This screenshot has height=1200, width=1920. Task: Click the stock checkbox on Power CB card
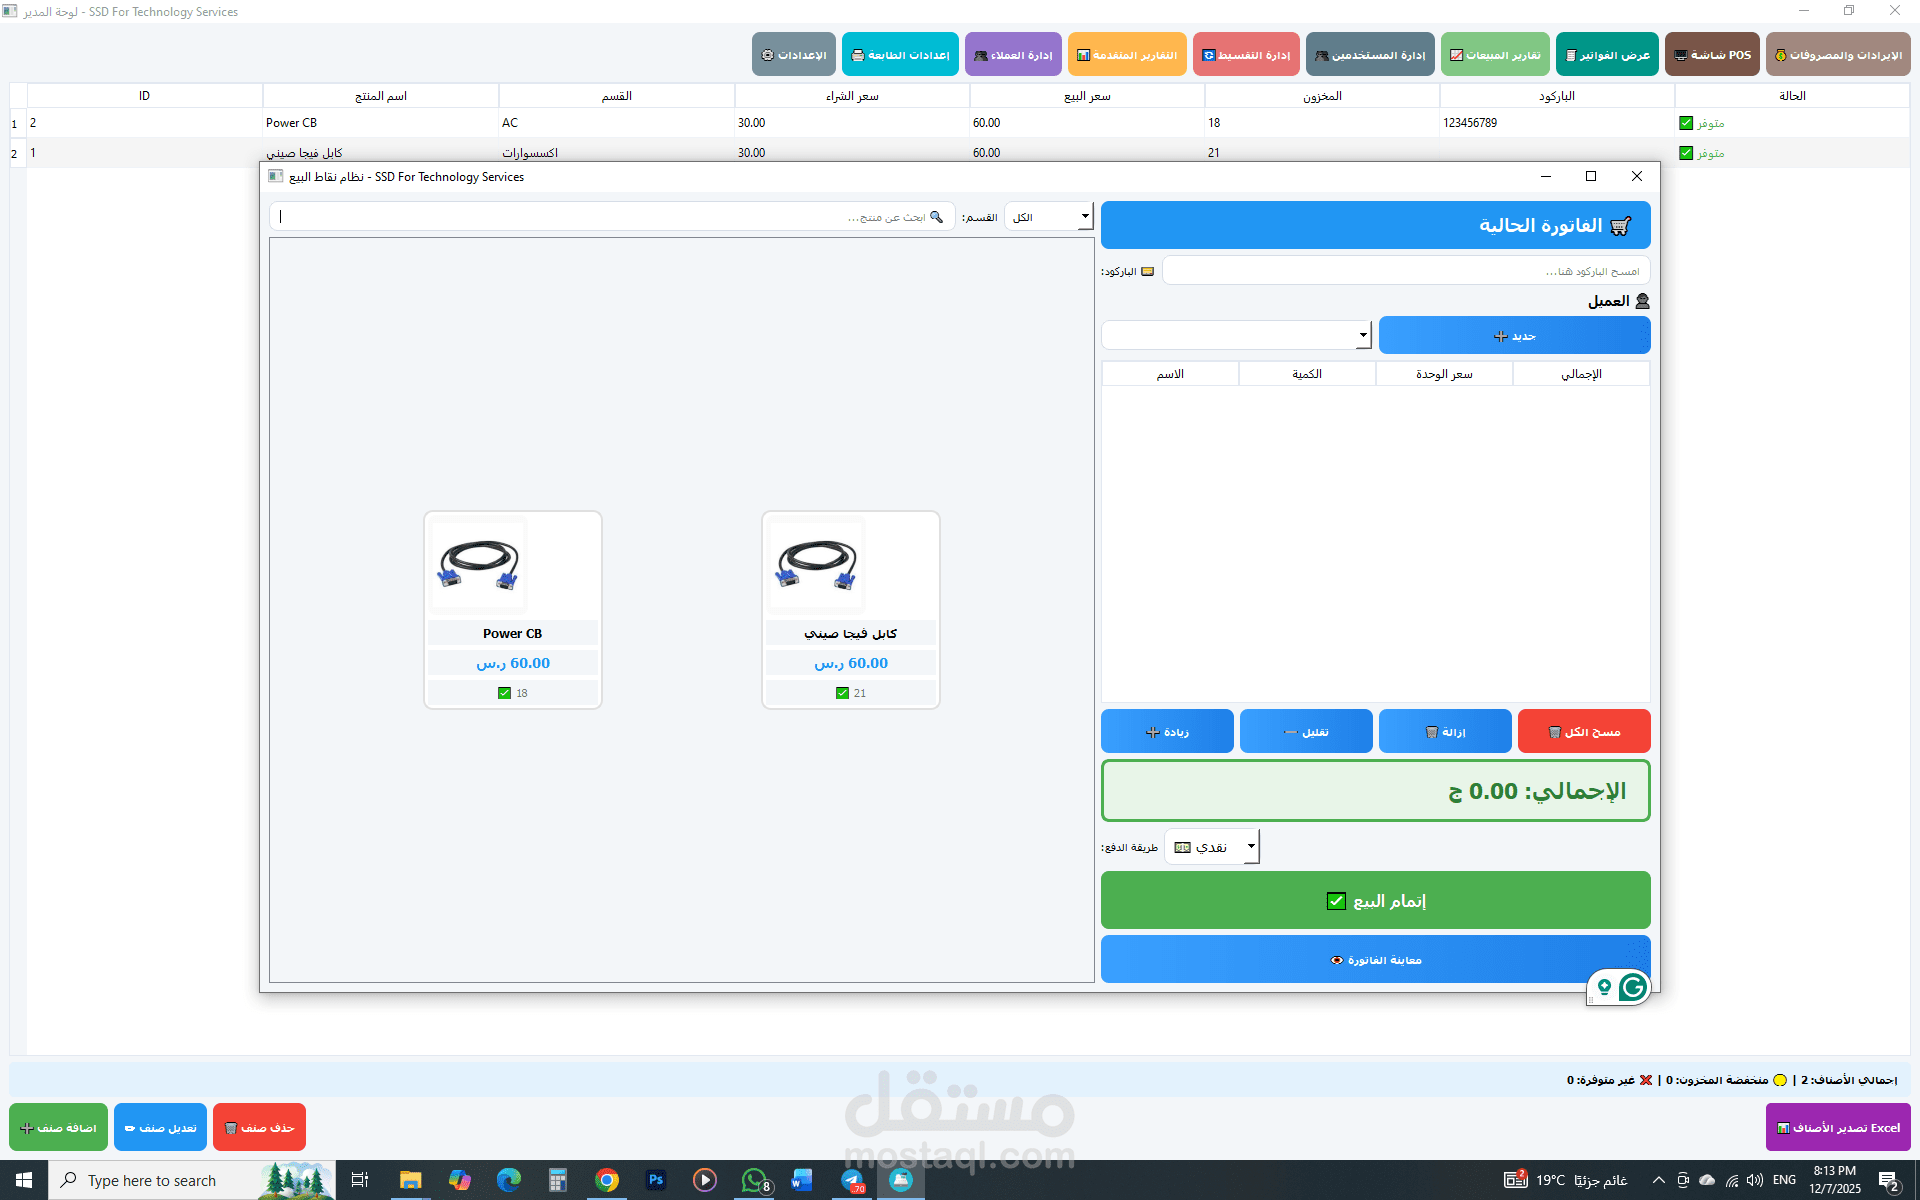[504, 693]
